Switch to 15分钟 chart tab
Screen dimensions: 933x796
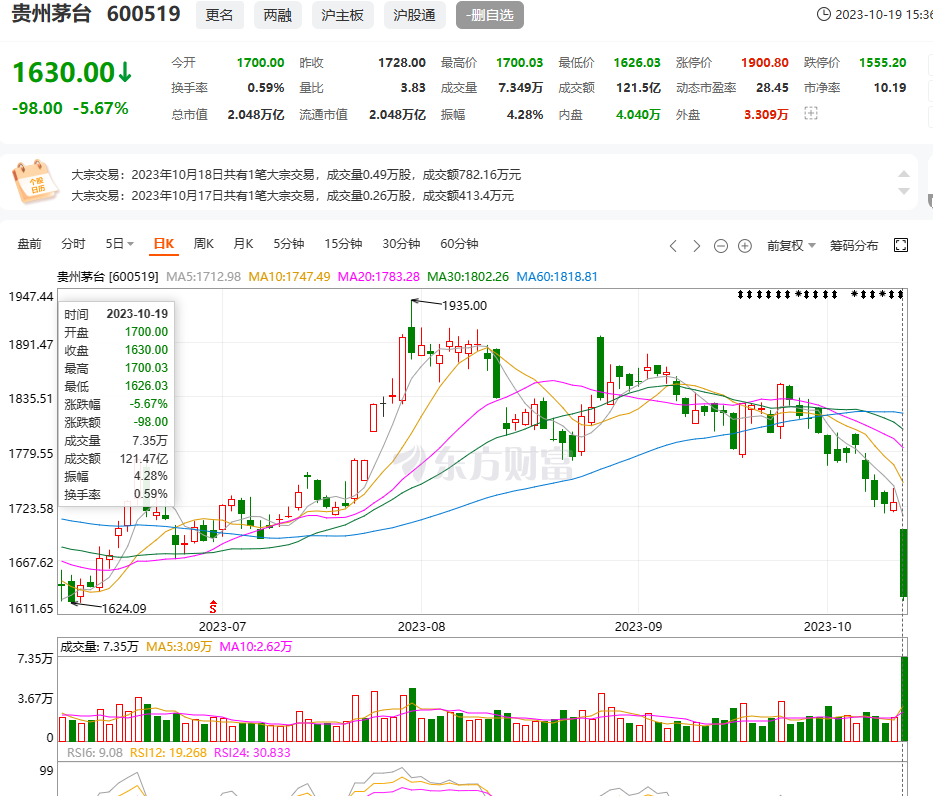343,244
